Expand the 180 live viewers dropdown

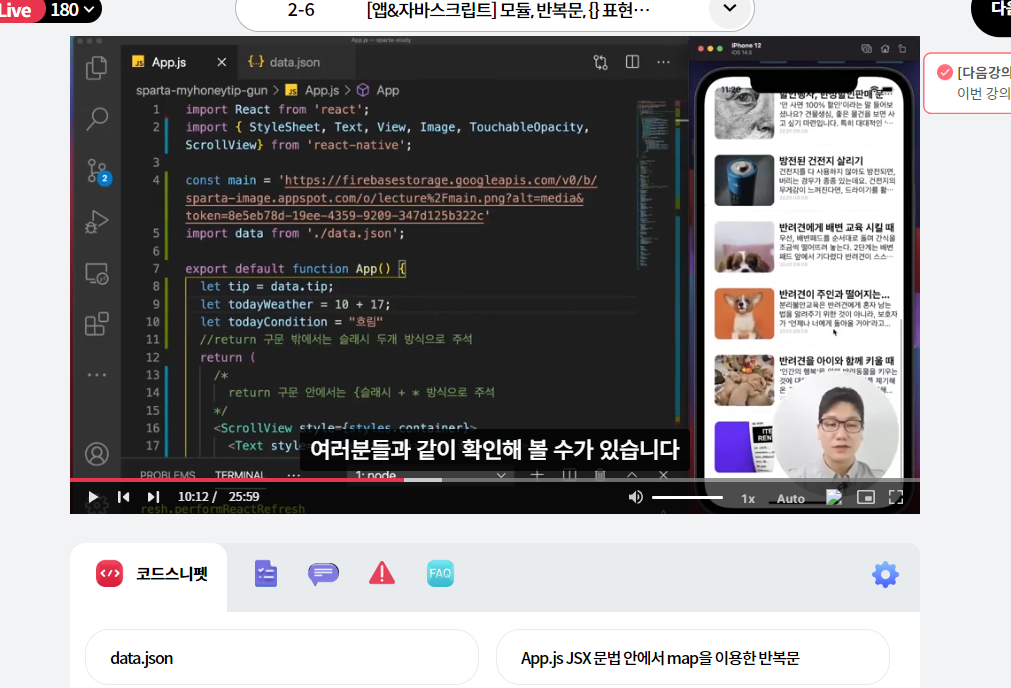click(73, 10)
